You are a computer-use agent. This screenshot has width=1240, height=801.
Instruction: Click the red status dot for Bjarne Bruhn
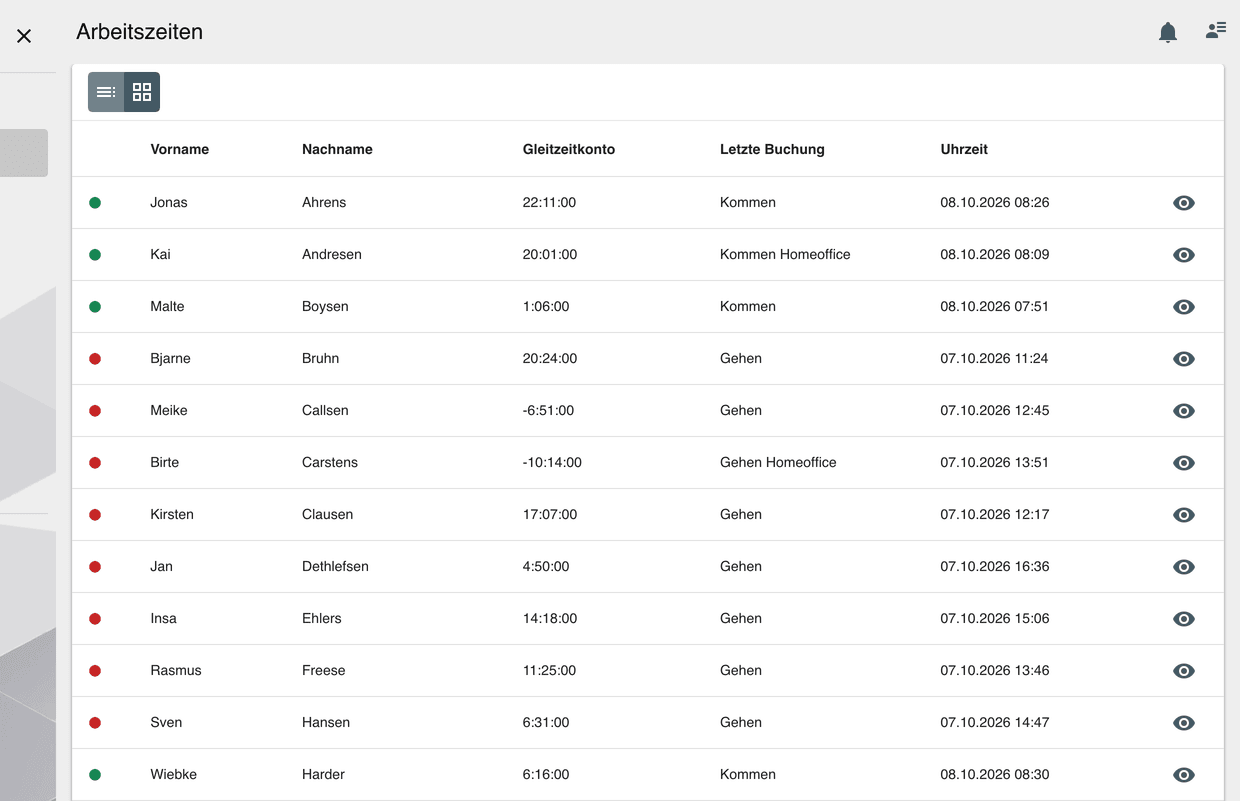95,358
